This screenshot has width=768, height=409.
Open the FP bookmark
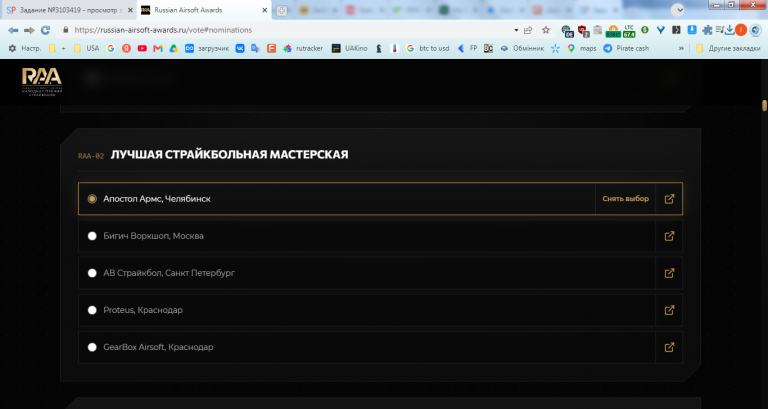coord(467,48)
